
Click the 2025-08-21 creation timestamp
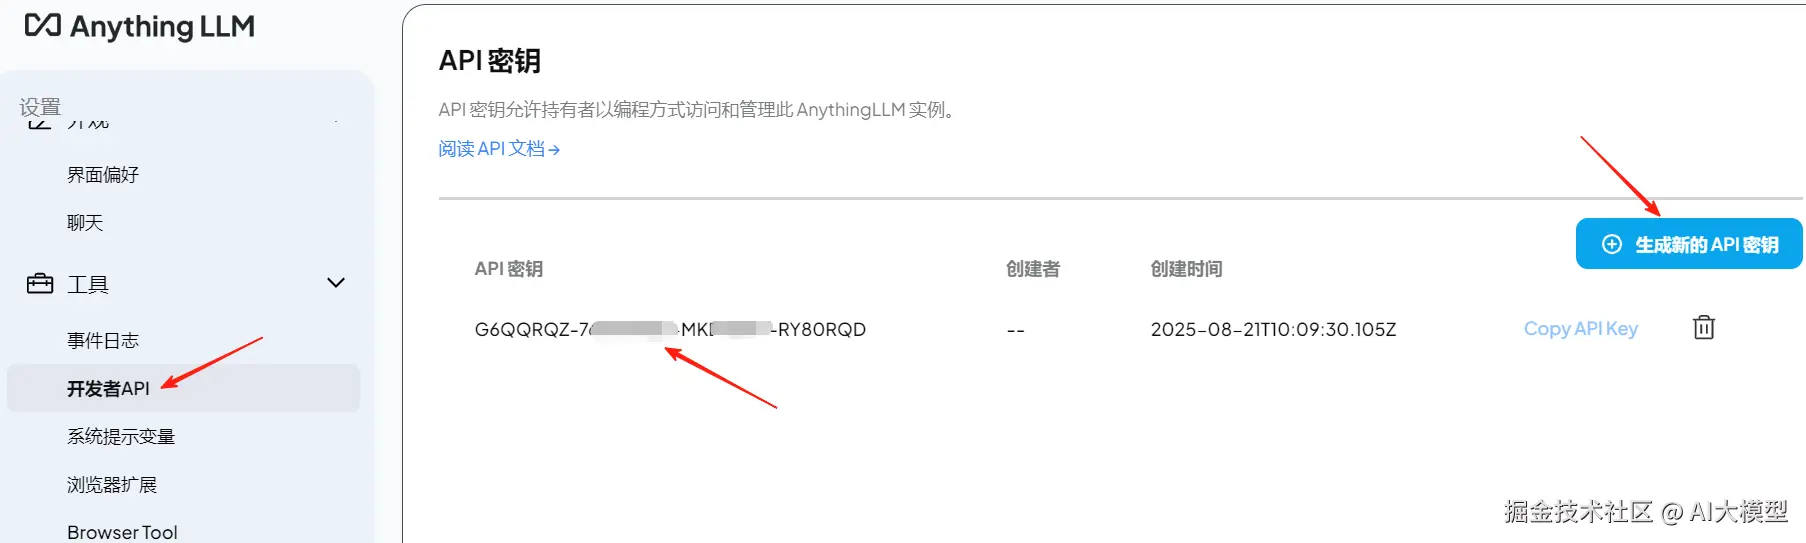(1273, 329)
